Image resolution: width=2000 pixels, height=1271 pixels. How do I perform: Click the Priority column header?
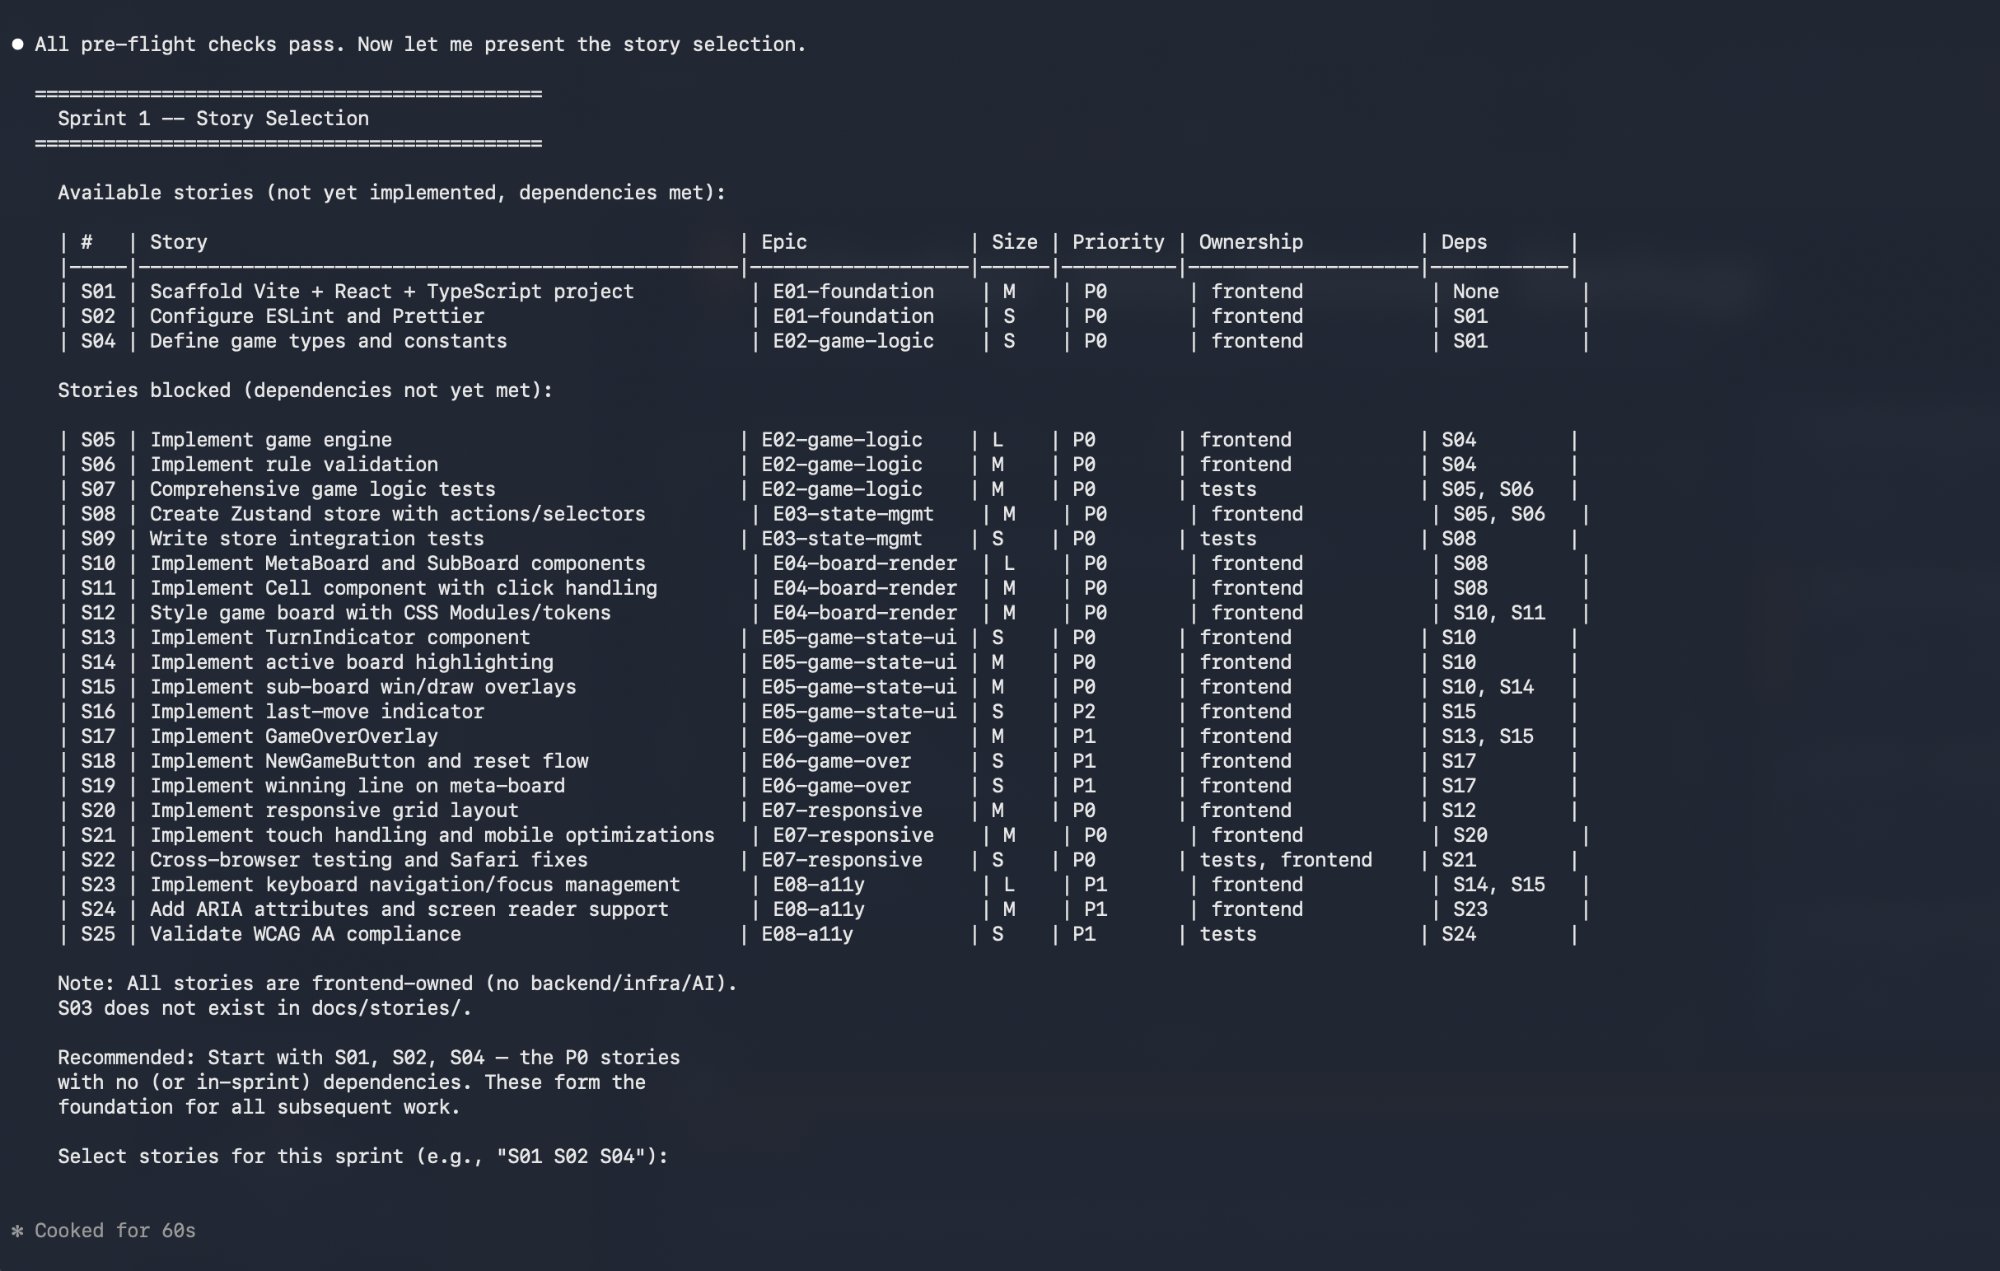1117,242
